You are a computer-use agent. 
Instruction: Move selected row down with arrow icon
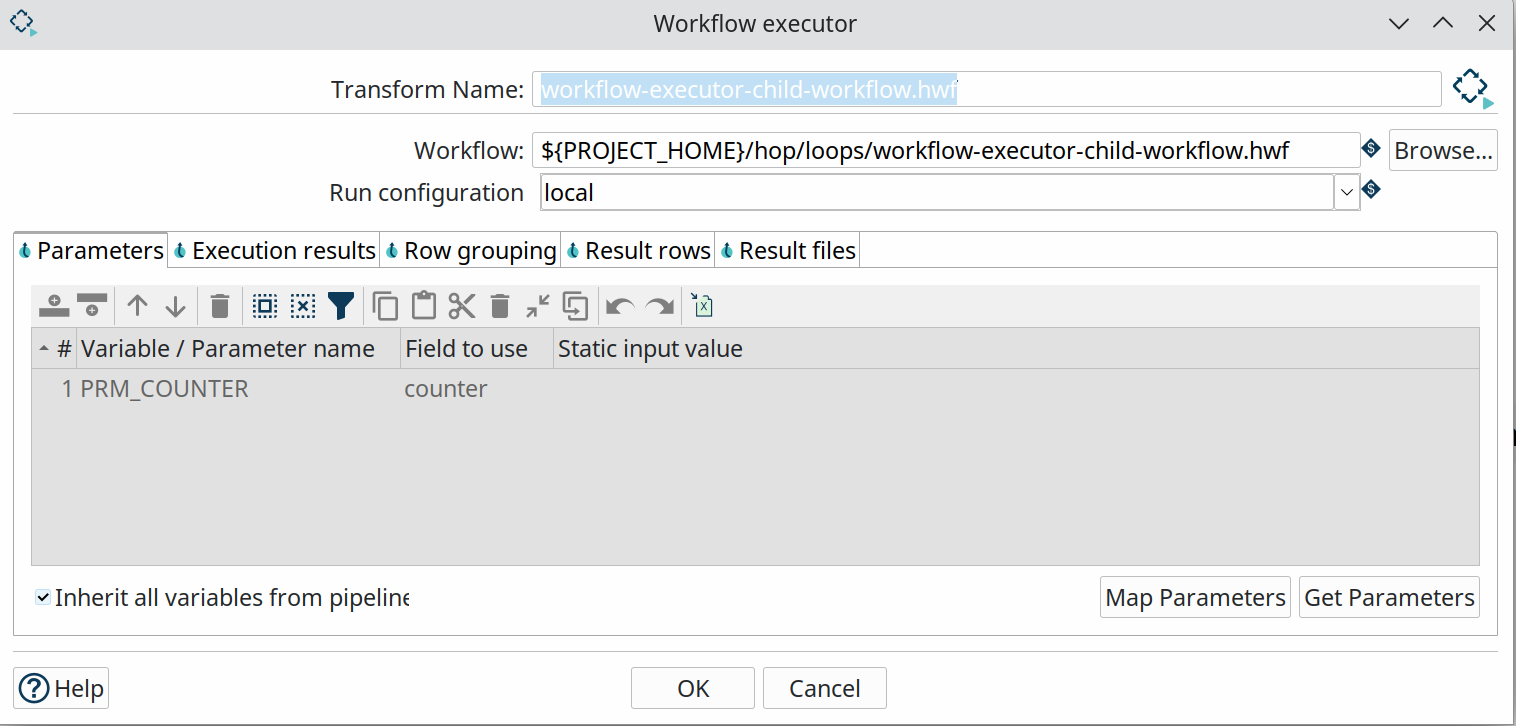(175, 306)
